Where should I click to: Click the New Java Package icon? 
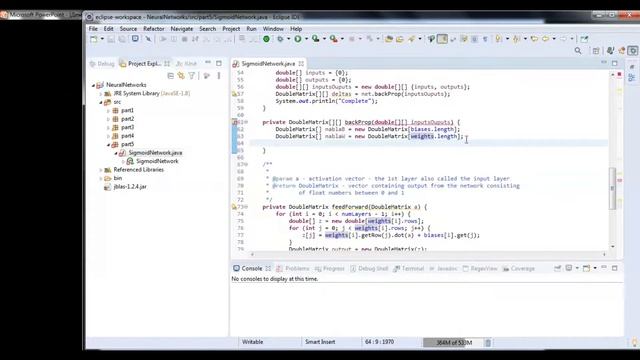(389, 39)
